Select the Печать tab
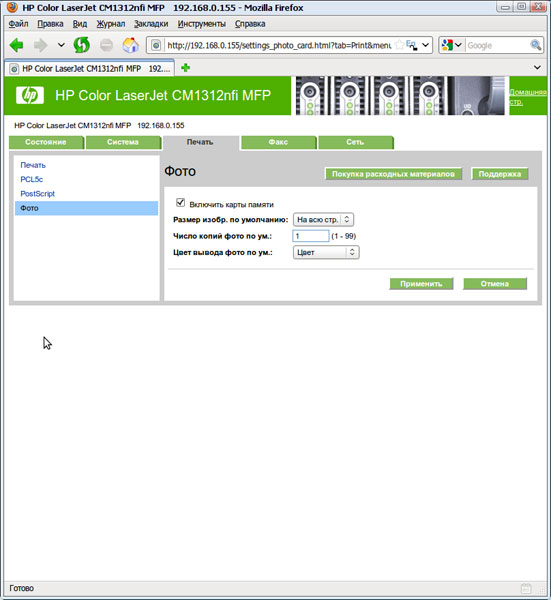 pos(200,142)
